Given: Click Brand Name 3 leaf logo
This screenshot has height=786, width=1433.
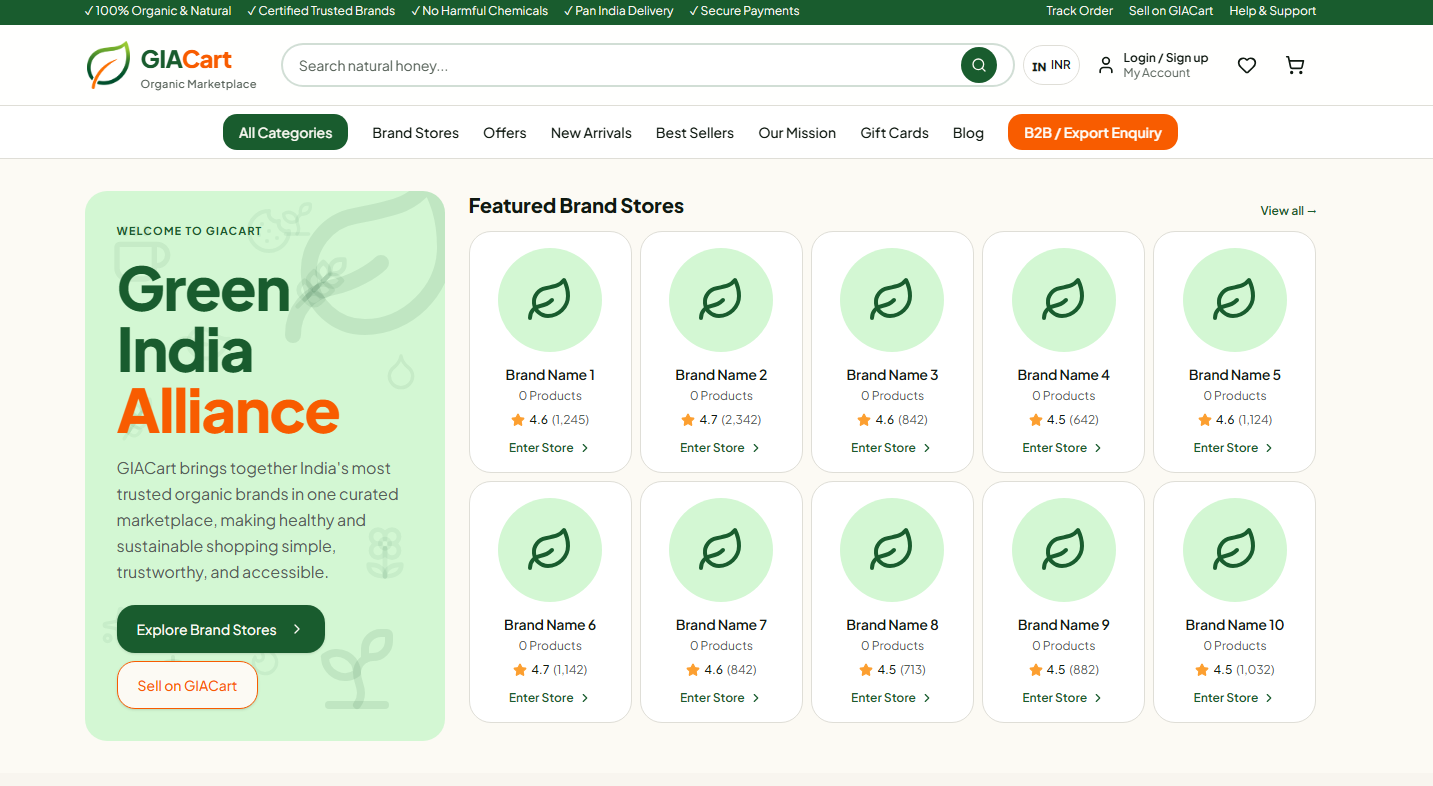Looking at the screenshot, I should click(x=892, y=300).
